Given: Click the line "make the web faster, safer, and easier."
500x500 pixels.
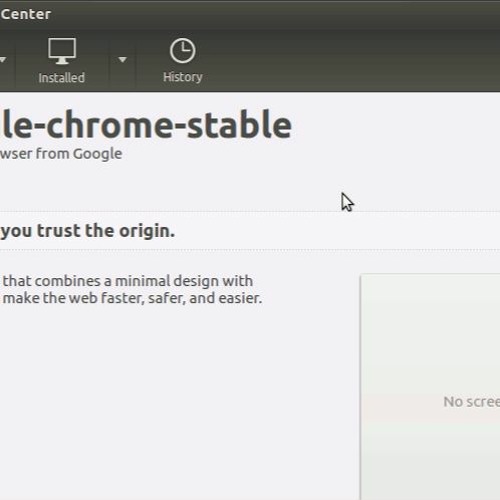Looking at the screenshot, I should (x=132, y=298).
